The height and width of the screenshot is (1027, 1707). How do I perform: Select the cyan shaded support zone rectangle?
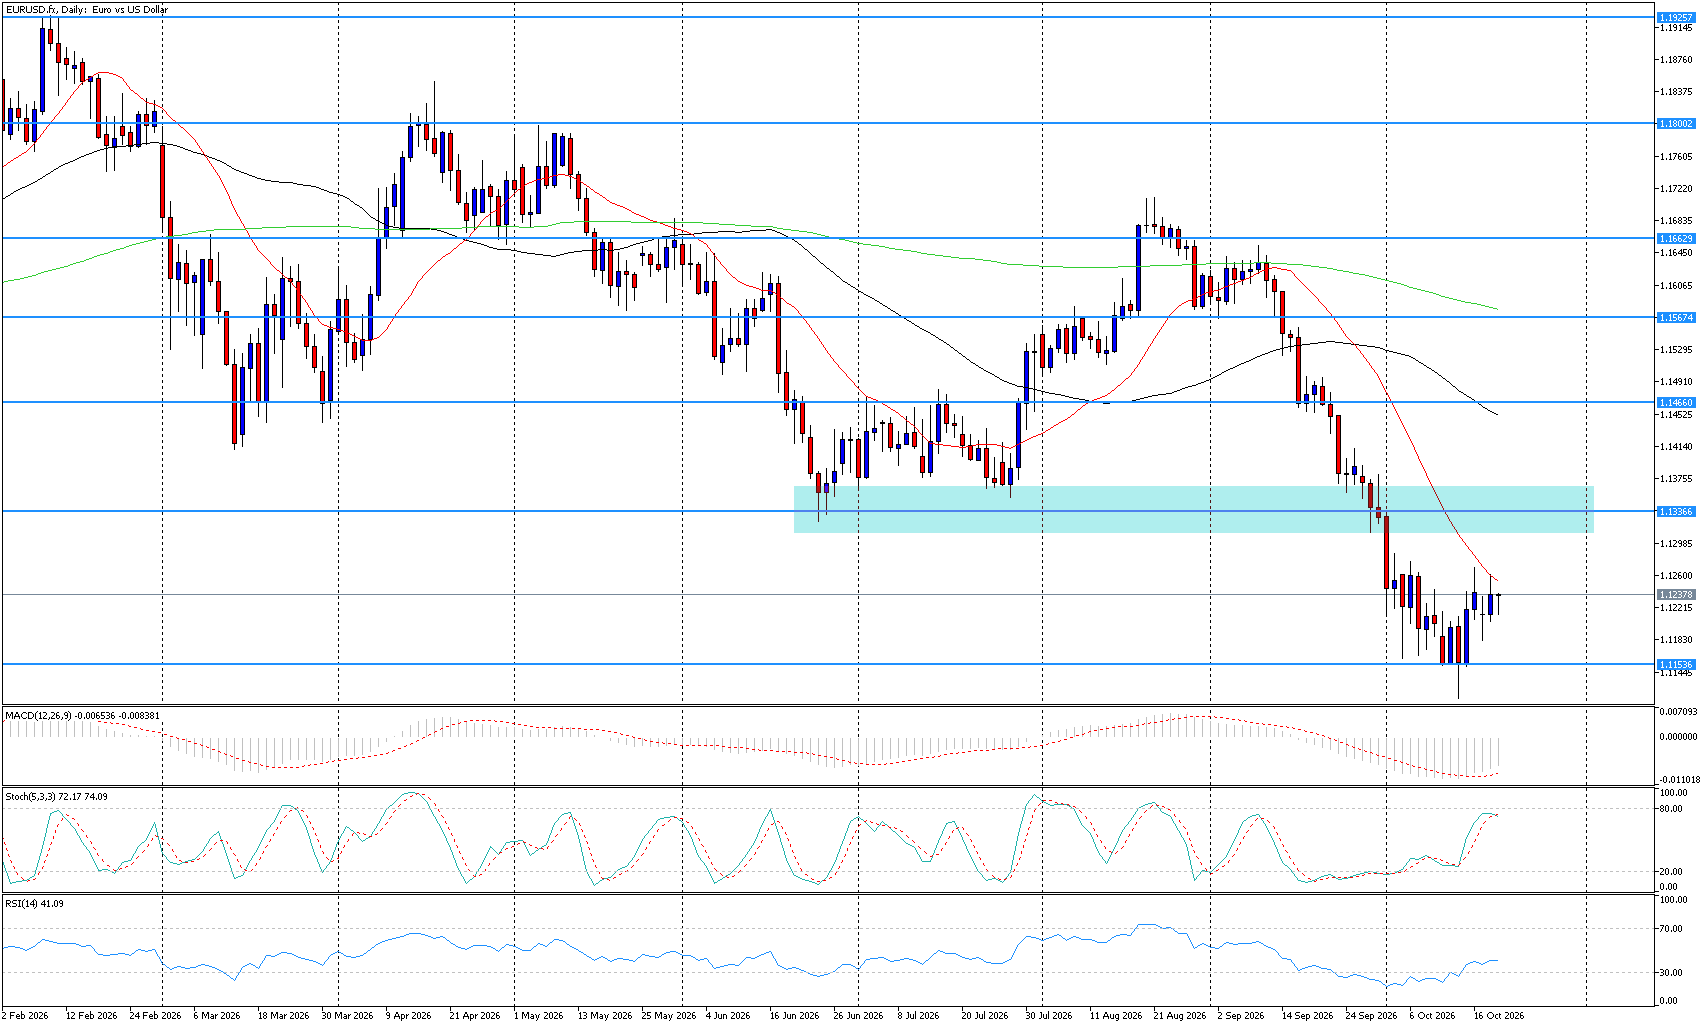point(1193,510)
